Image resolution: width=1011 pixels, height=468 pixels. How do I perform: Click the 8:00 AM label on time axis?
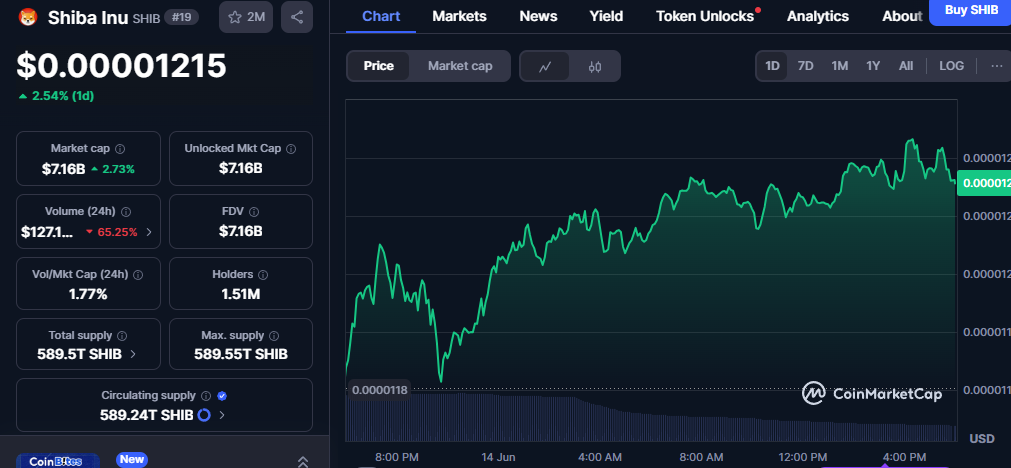pos(701,457)
